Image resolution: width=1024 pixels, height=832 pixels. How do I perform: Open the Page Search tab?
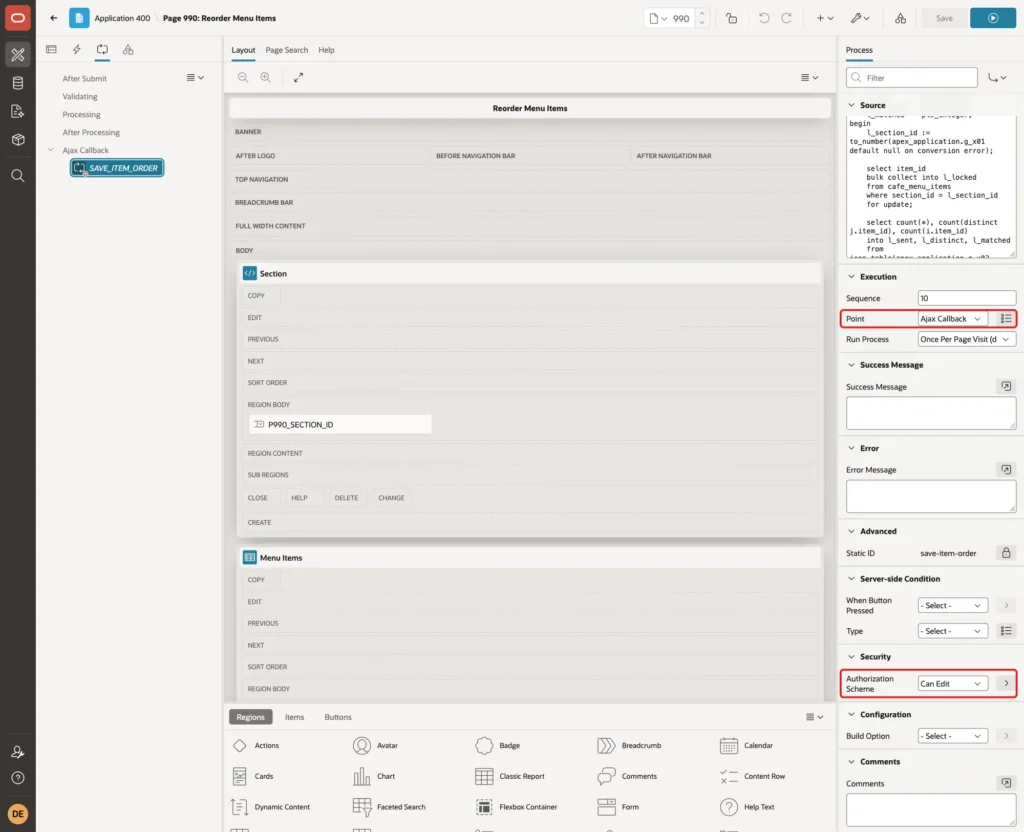click(x=286, y=50)
